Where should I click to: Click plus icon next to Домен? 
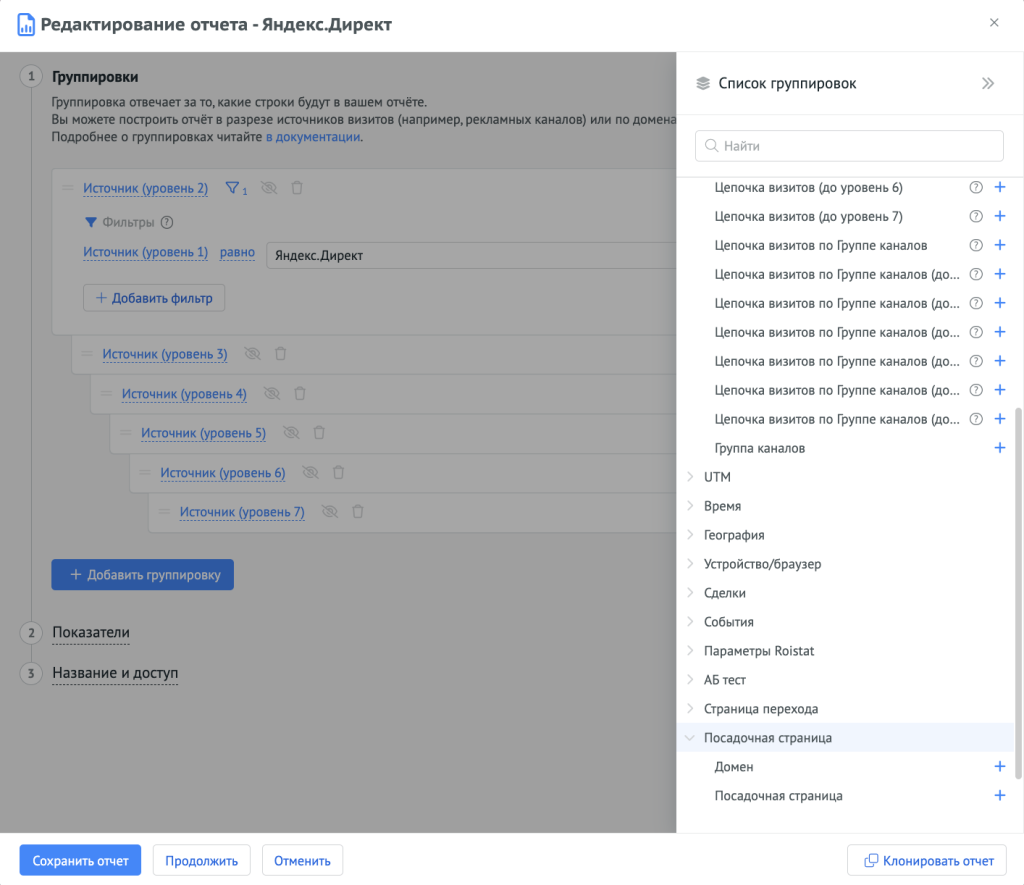point(999,767)
